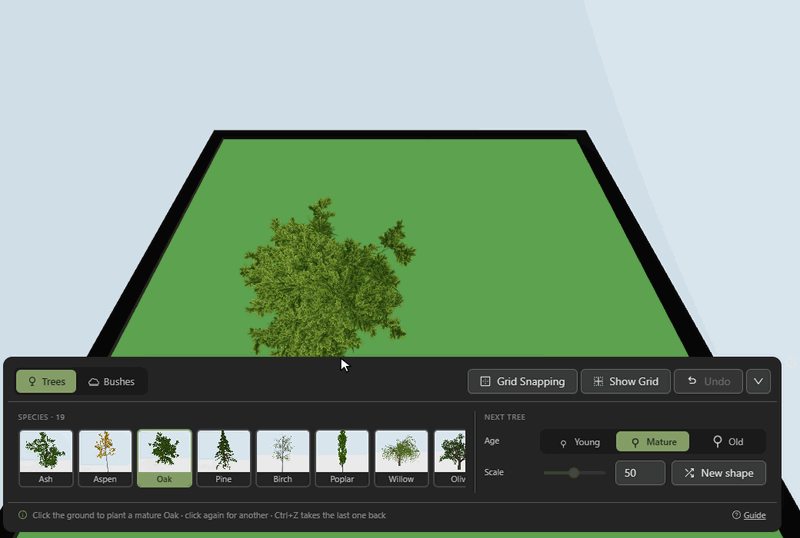Collapse the panel with the chevron button

758,381
